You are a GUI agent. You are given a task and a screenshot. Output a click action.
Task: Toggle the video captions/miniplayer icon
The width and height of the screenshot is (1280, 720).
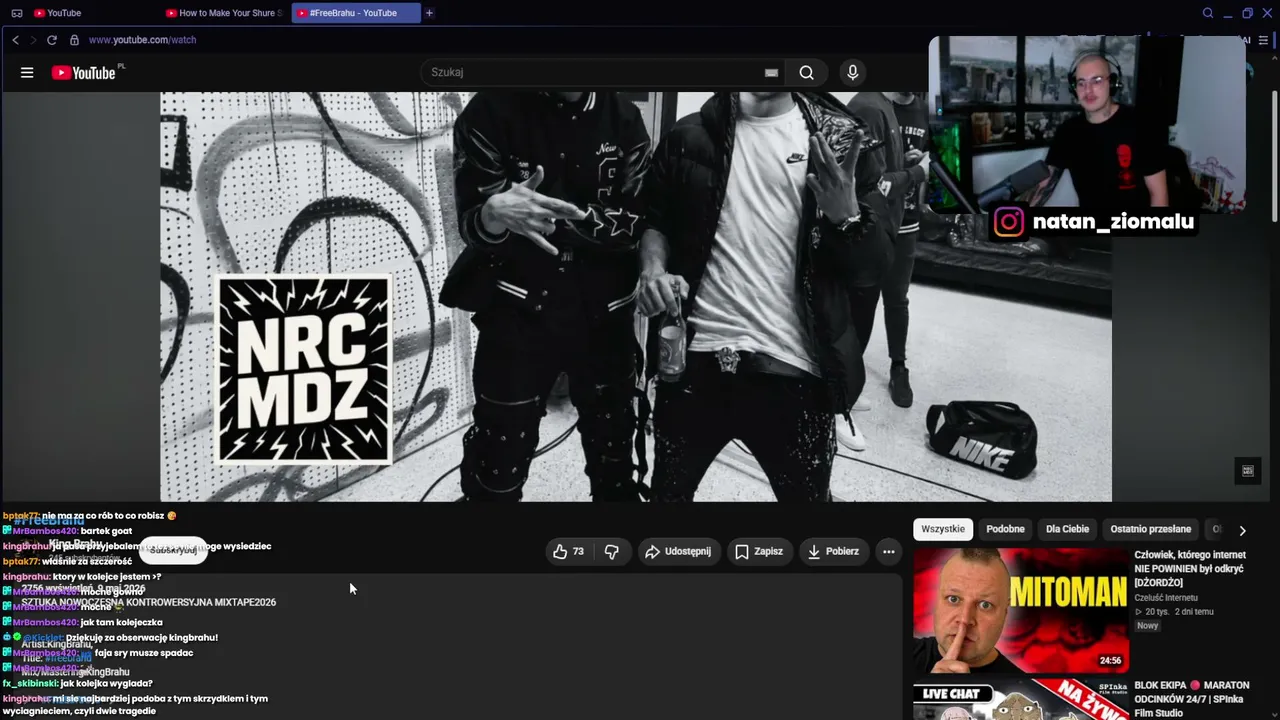[1247, 471]
